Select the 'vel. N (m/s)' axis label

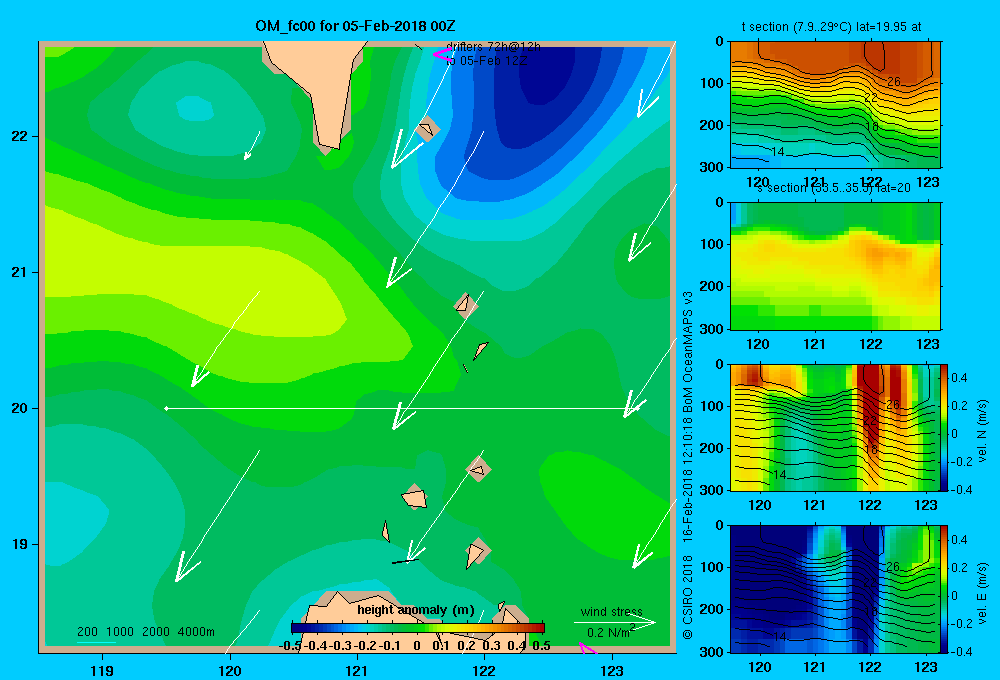(982, 431)
